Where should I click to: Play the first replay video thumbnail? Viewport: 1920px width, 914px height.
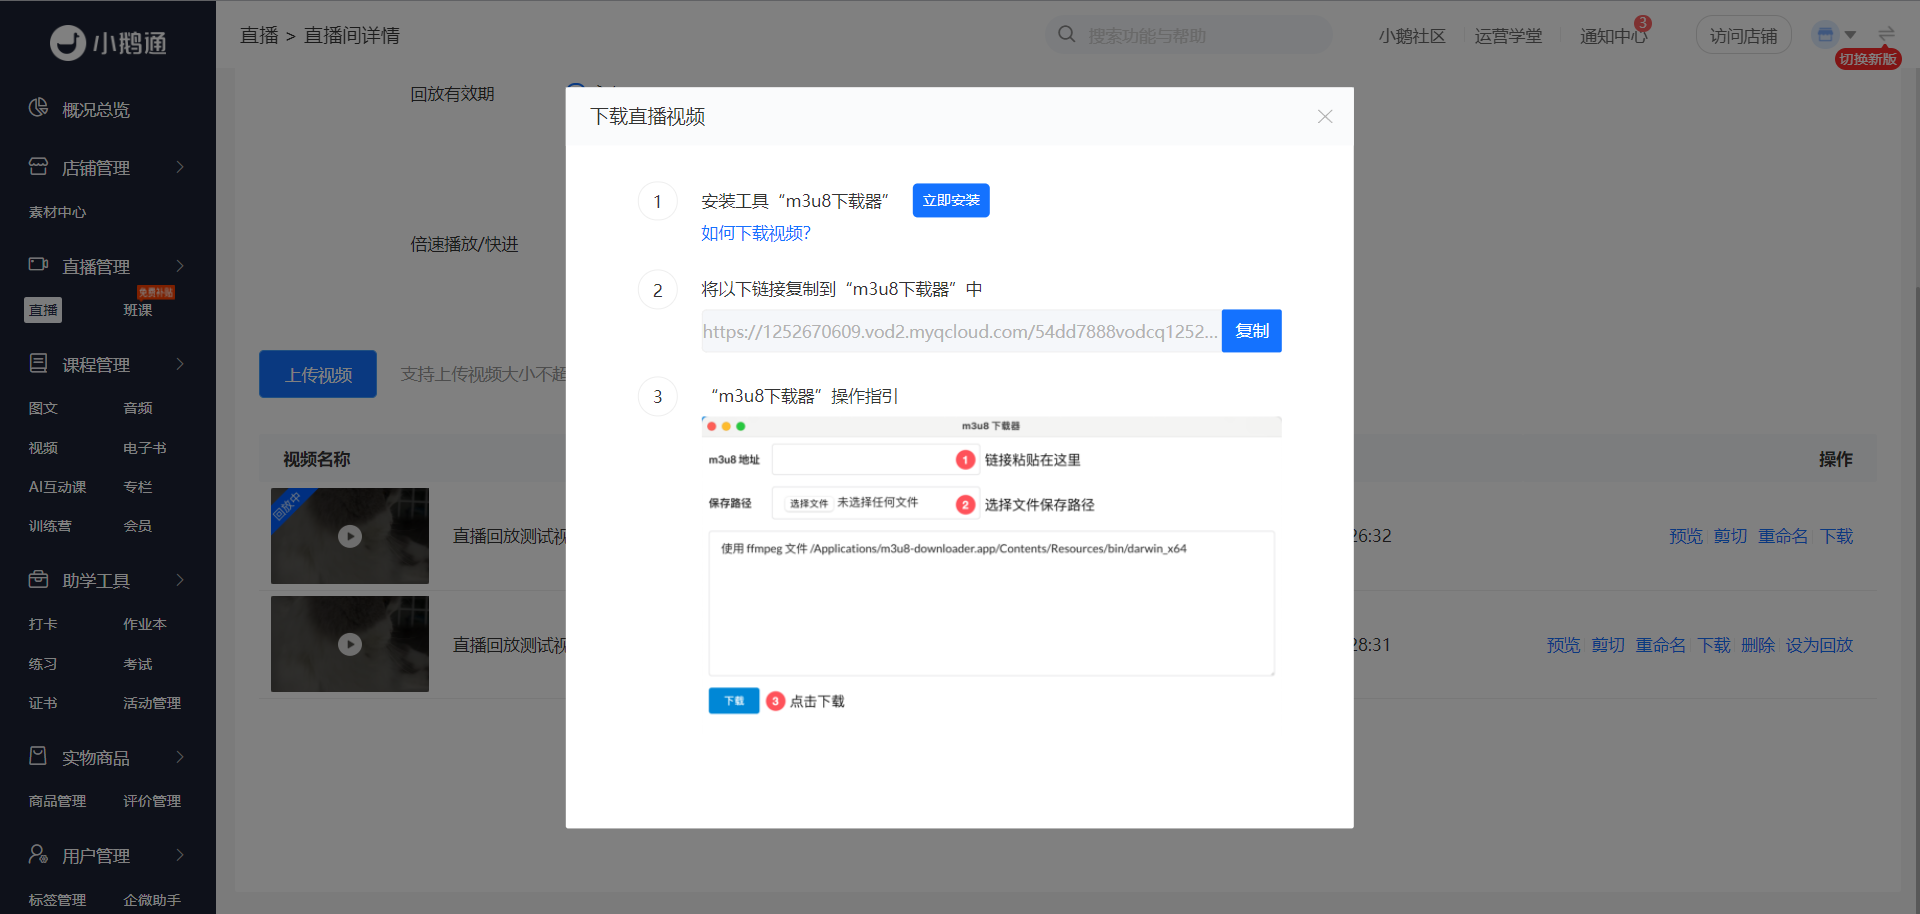click(350, 536)
